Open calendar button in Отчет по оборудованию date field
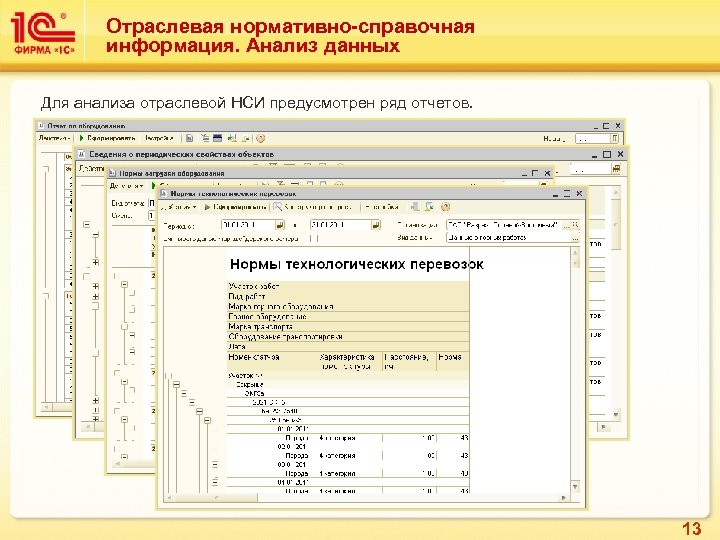Viewport: 720px width, 540px height. click(x=614, y=139)
